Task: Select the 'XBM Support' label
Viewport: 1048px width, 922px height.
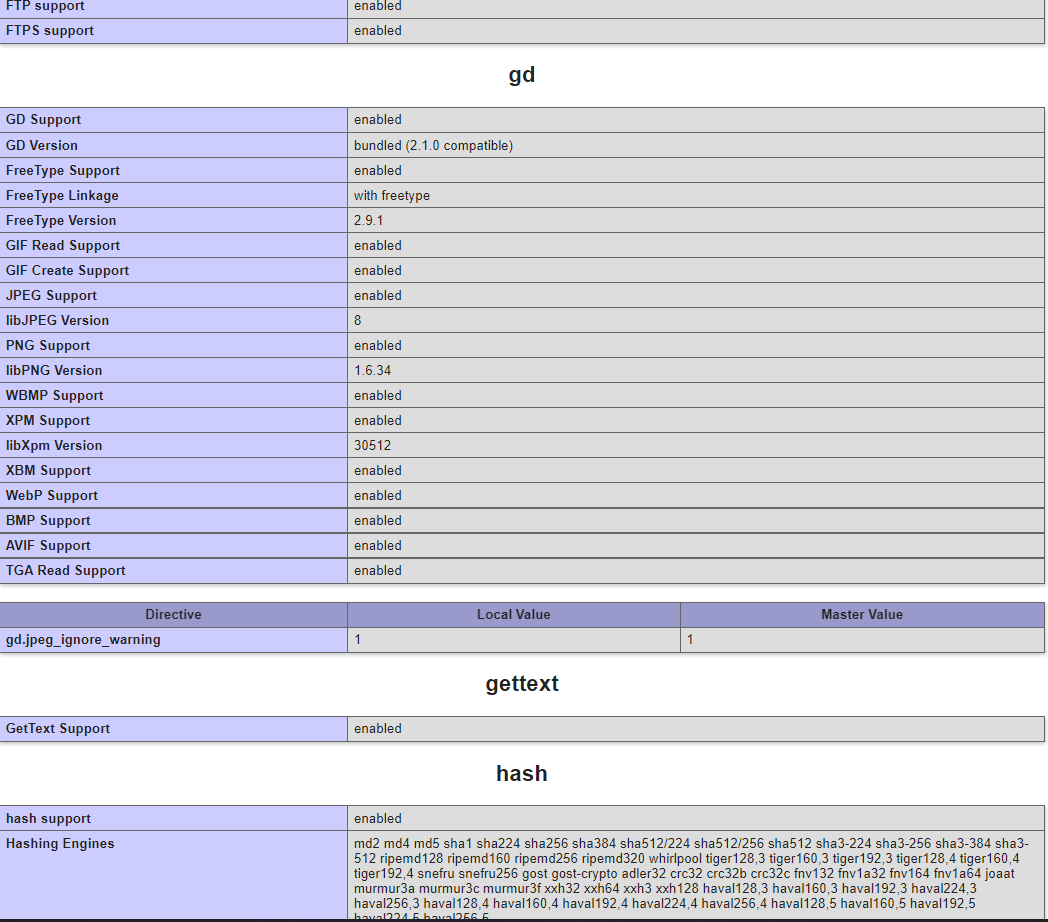Action: [48, 471]
